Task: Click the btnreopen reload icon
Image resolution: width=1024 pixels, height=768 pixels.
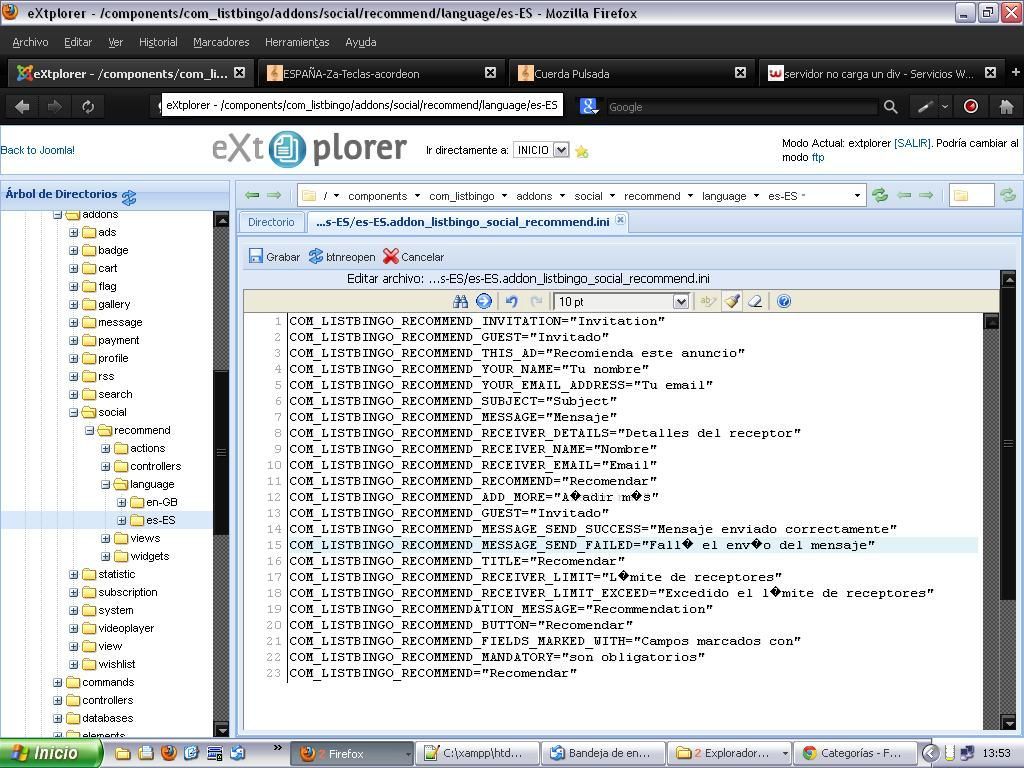Action: click(316, 257)
